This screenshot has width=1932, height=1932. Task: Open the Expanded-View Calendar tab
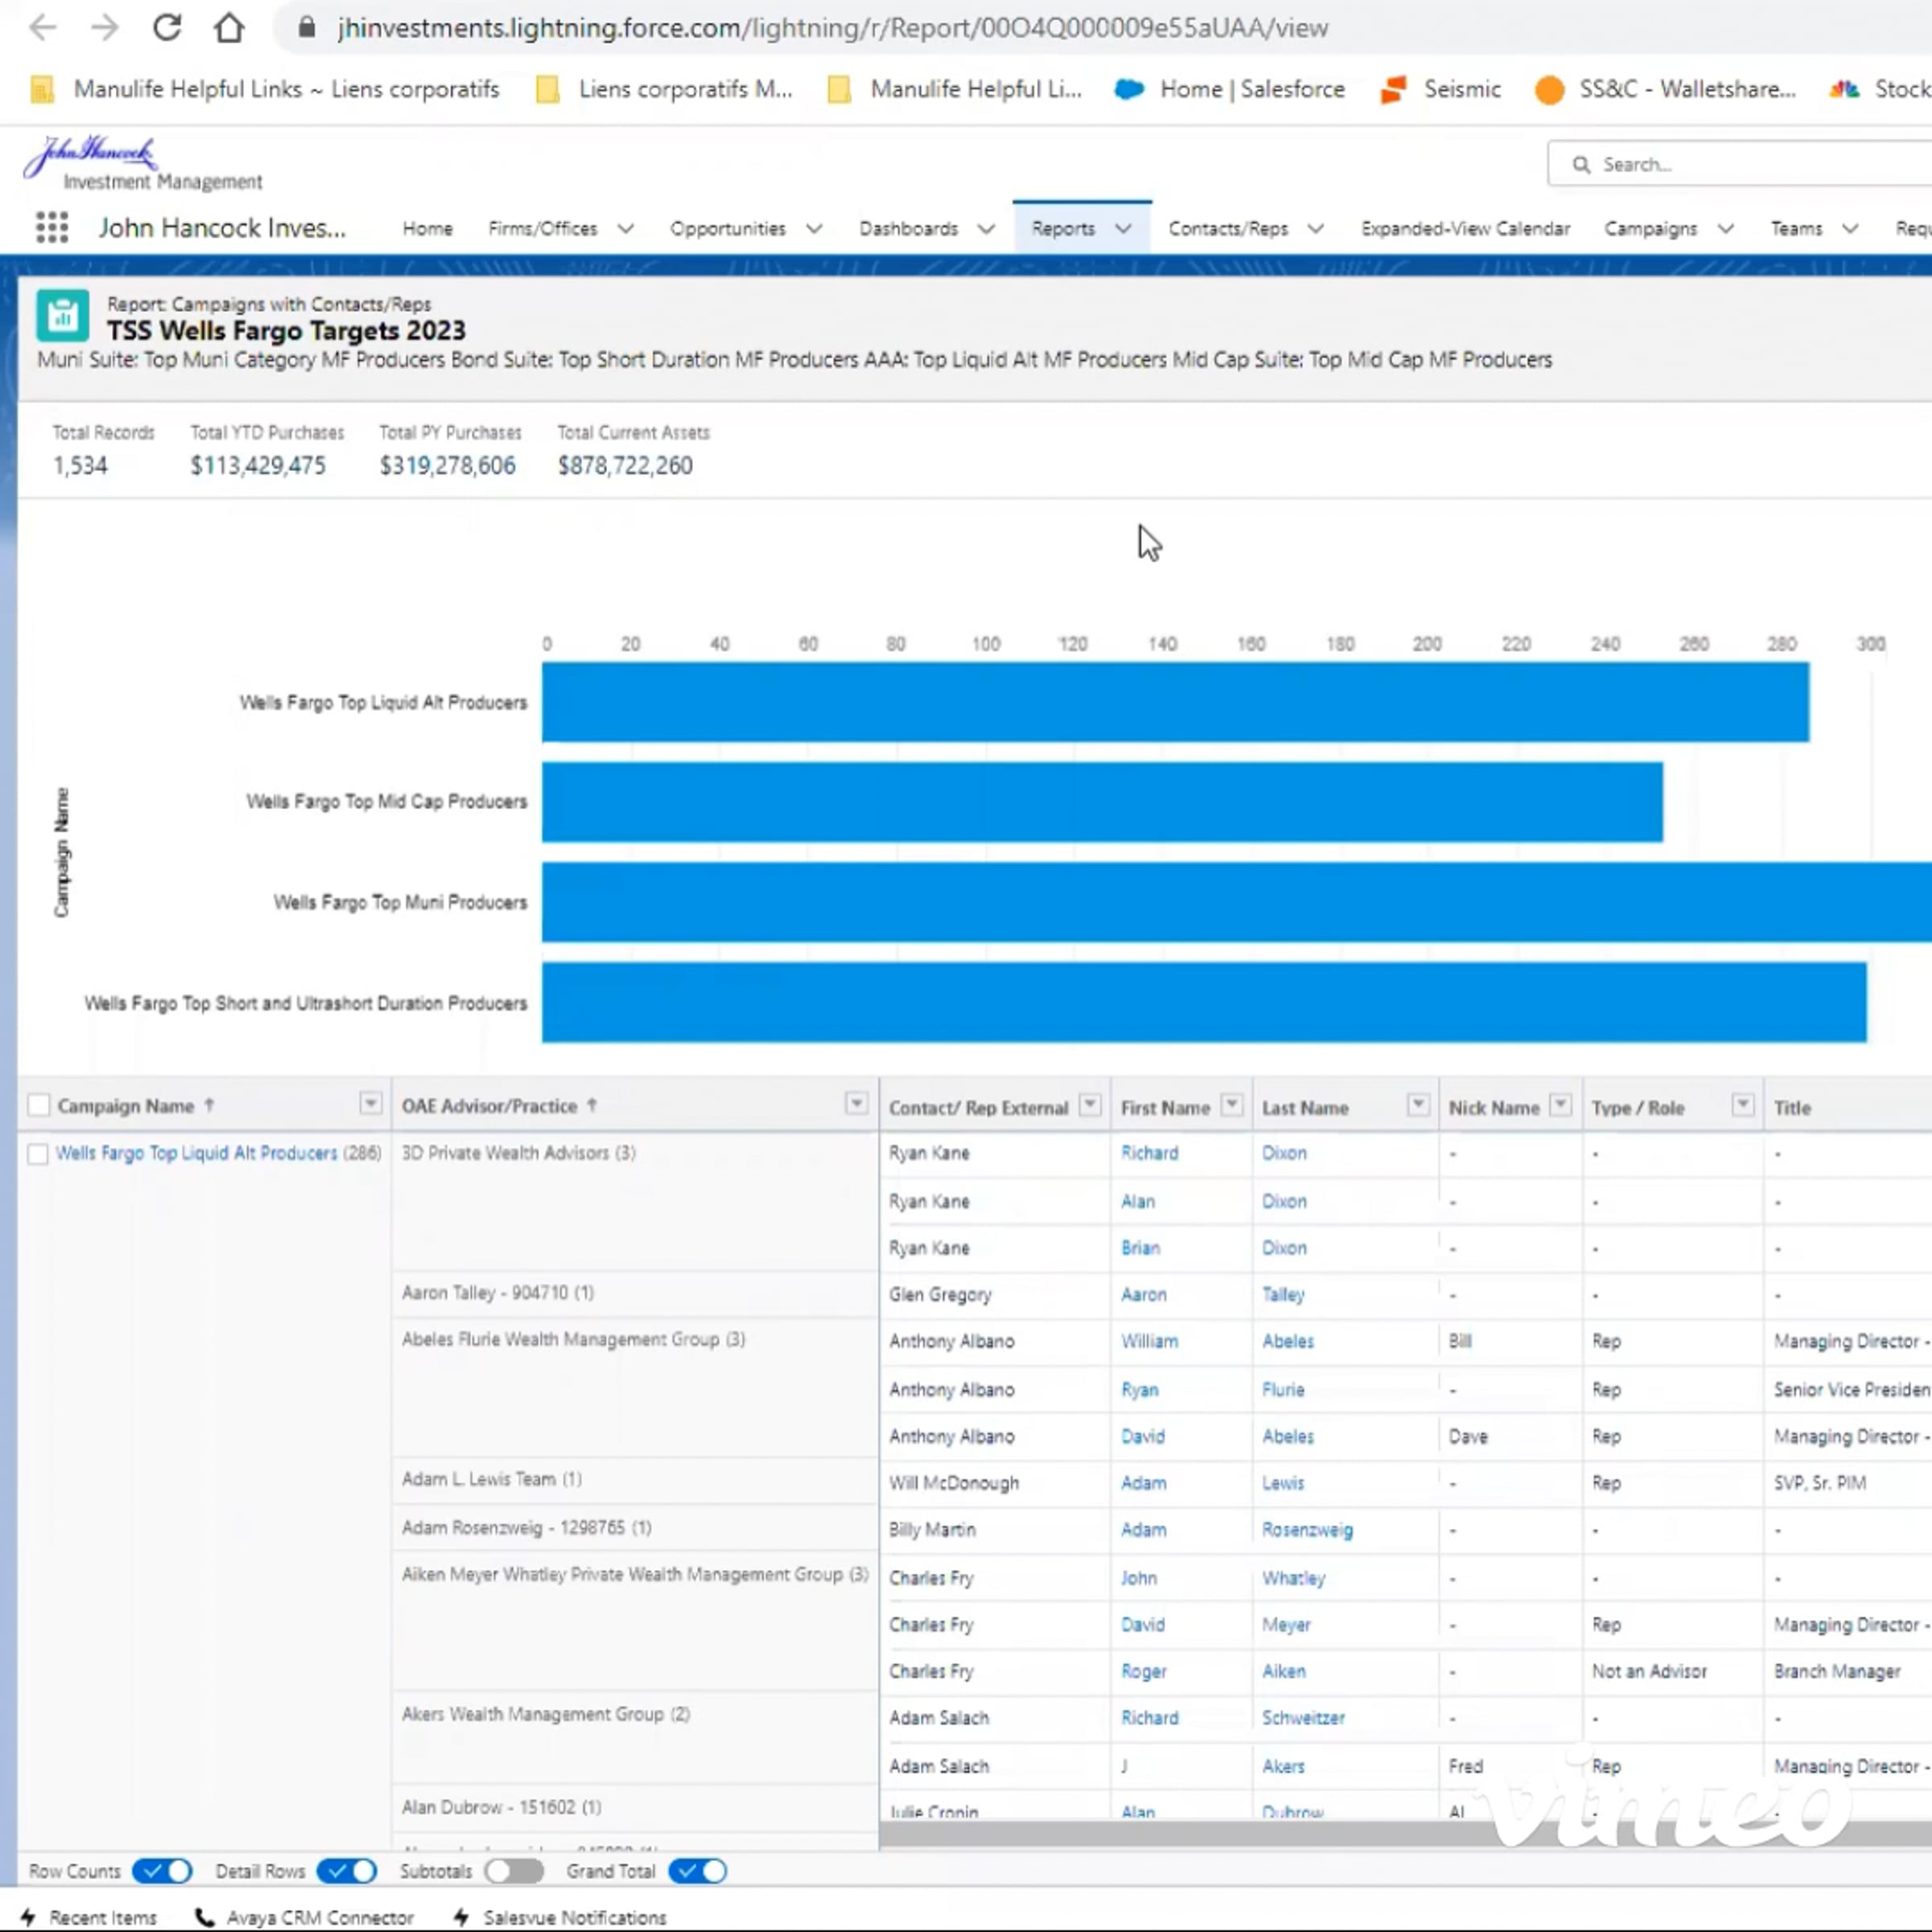1464,229
